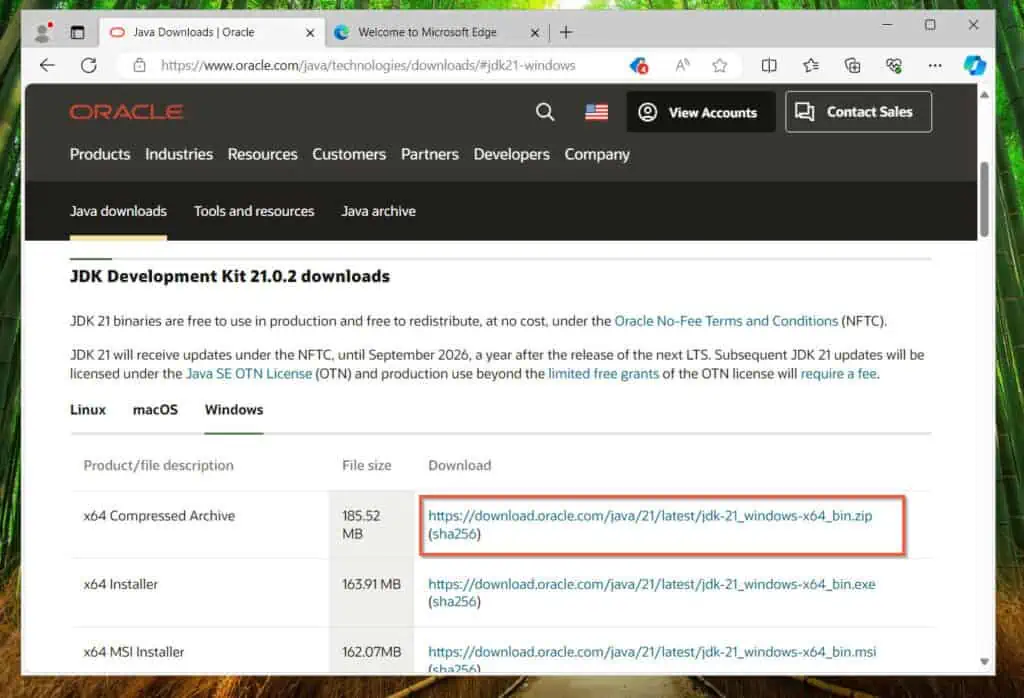
Task: Open the Java SE OTN License link
Action: [249, 374]
